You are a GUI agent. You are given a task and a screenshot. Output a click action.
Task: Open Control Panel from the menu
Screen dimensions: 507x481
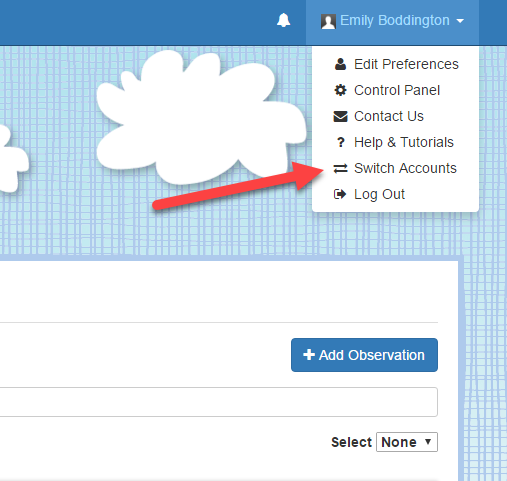coord(396,90)
